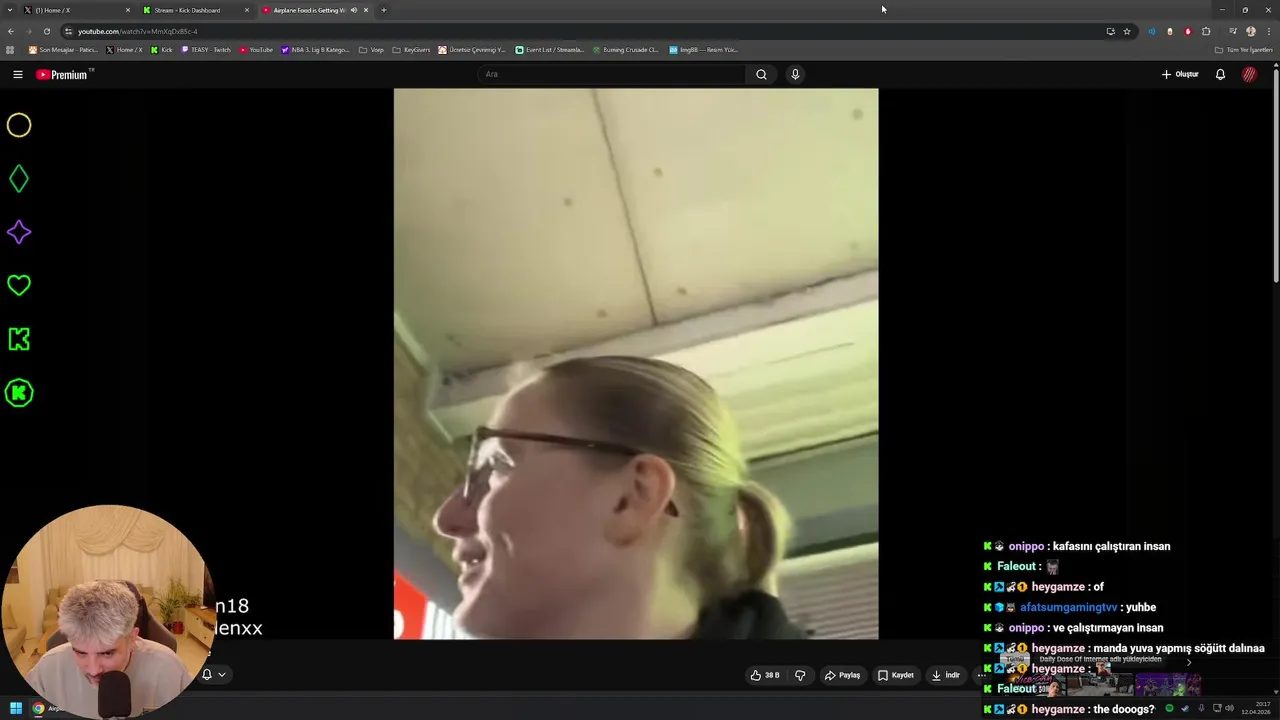Open the 'Burning Crusade Cl...' bookmark
Screen dimensions: 1280x720
pyautogui.click(x=626, y=49)
